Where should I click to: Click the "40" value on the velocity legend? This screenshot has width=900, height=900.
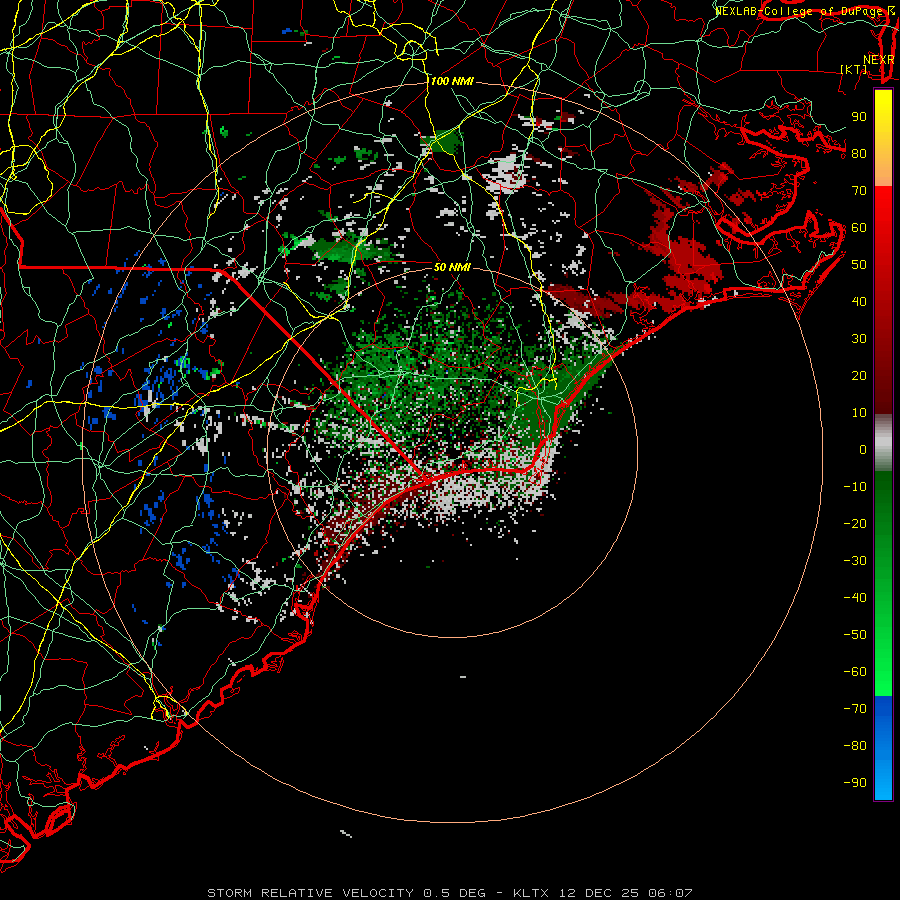tap(859, 301)
